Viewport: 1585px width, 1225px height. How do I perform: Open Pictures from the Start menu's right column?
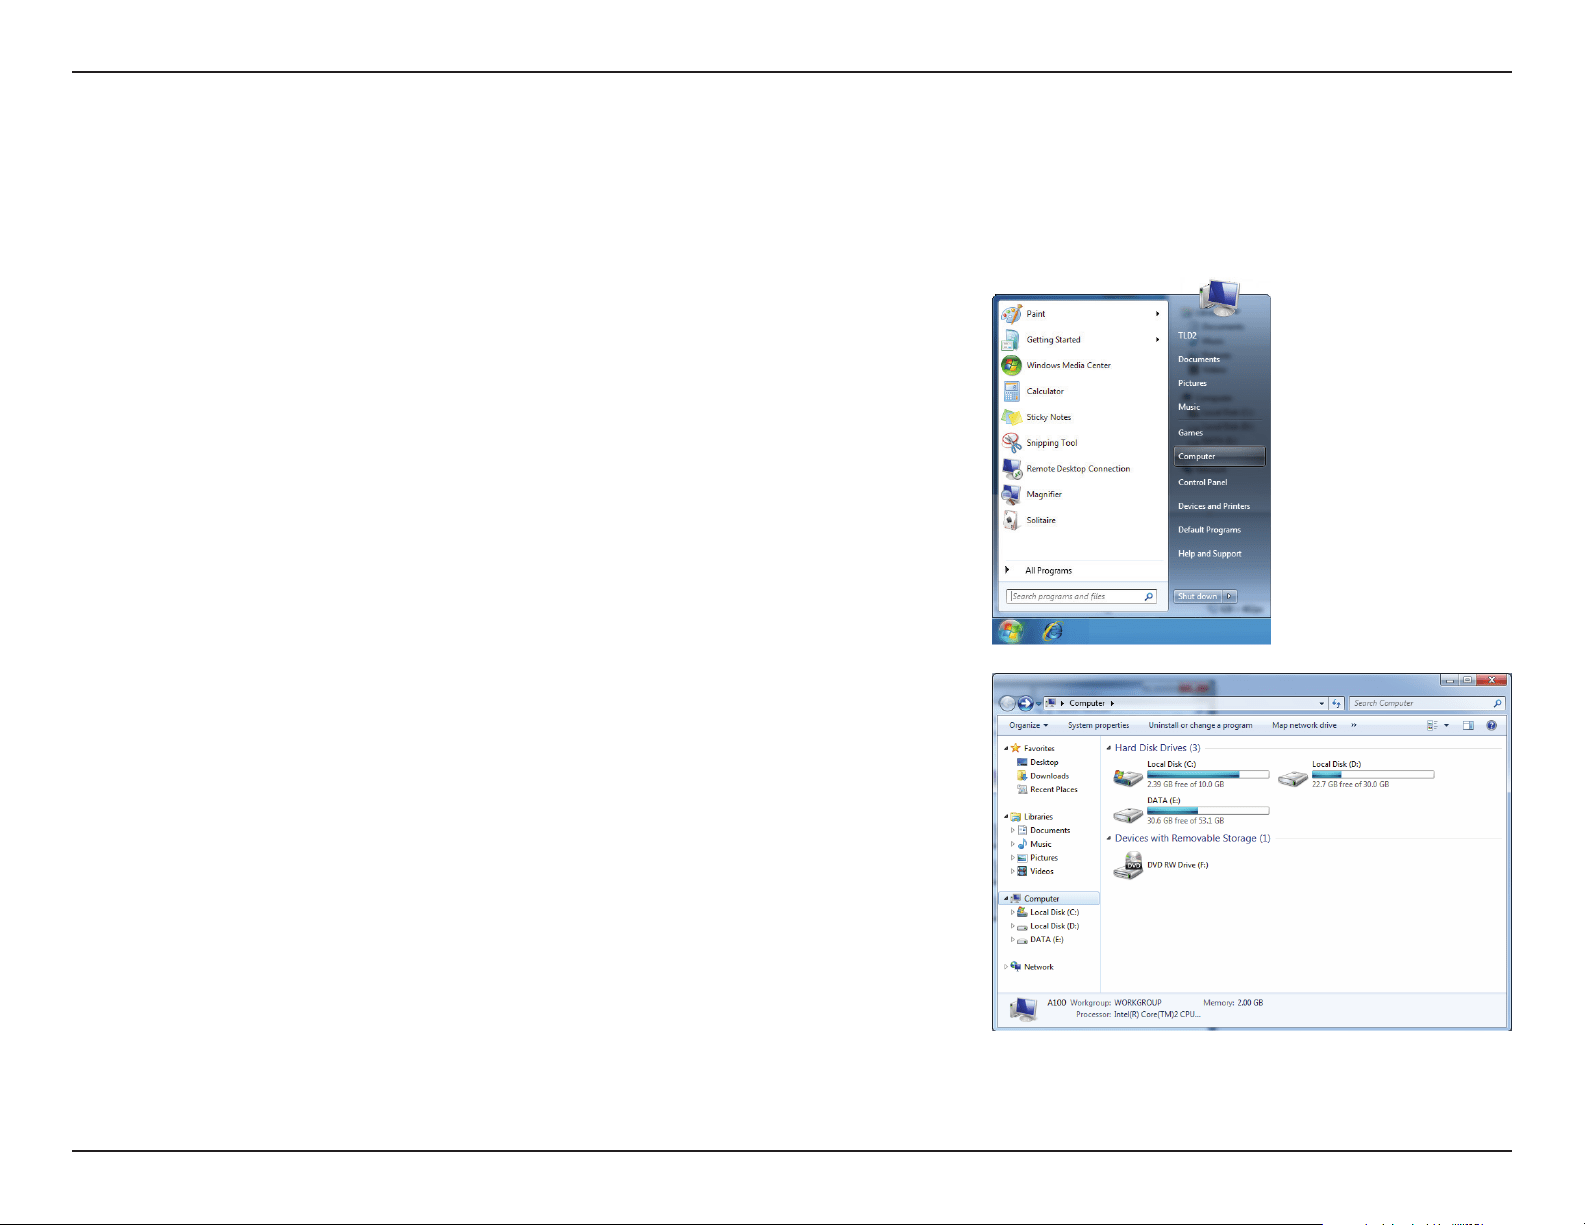click(x=1192, y=383)
